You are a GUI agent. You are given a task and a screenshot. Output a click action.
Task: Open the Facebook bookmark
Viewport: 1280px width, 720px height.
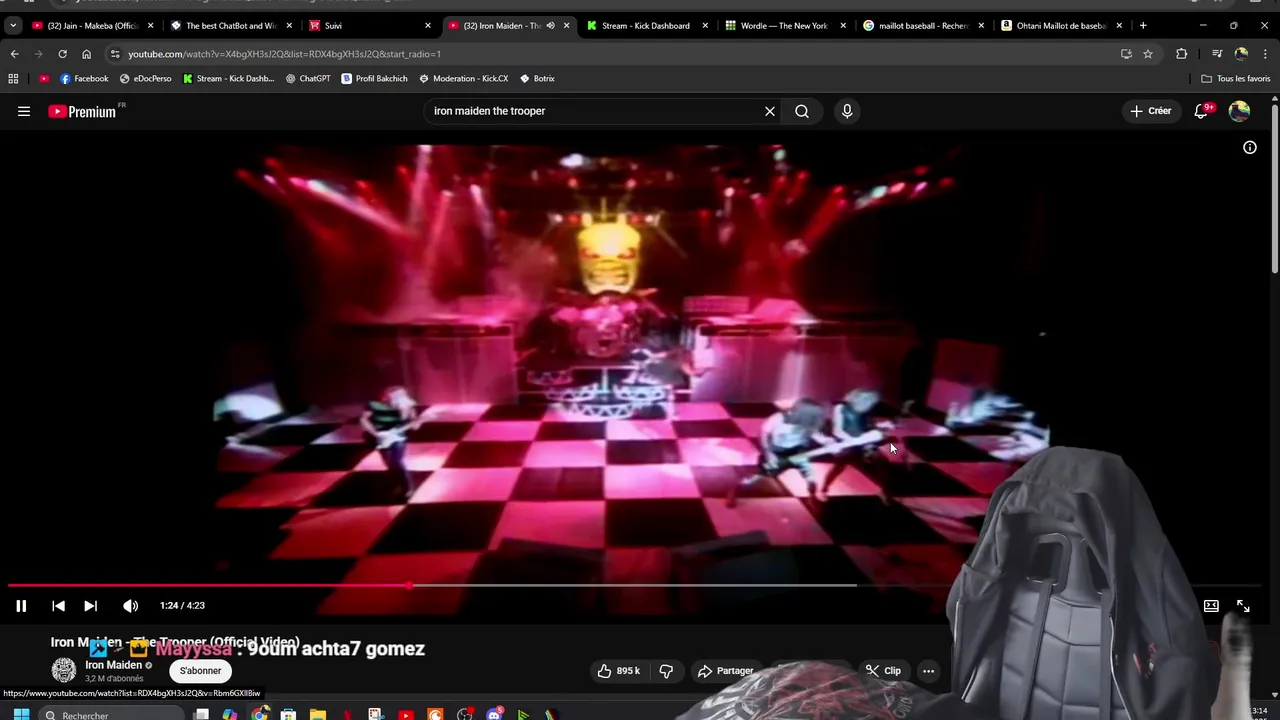pyautogui.click(x=84, y=79)
